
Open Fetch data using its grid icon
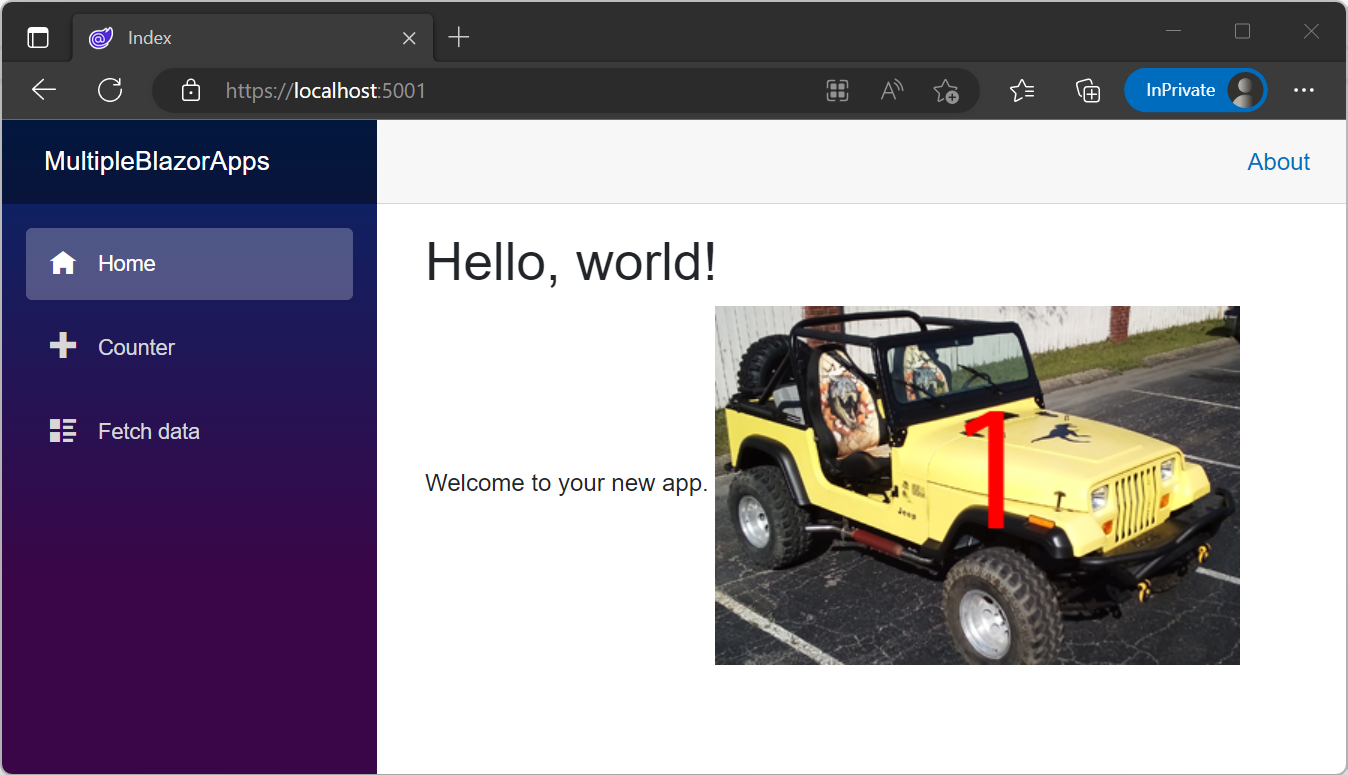(x=62, y=430)
